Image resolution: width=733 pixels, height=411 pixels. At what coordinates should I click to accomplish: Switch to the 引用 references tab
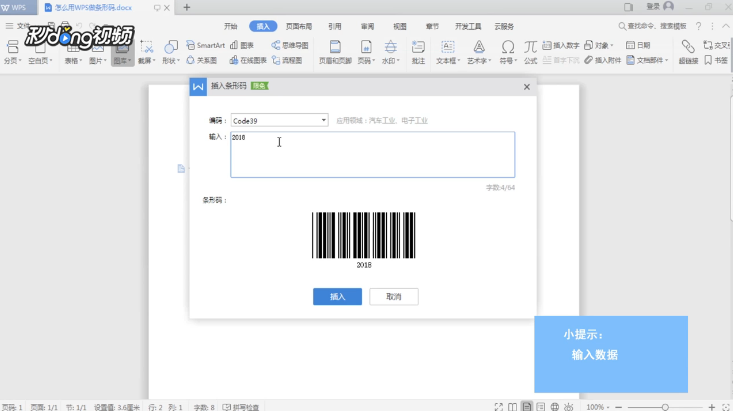coord(335,27)
